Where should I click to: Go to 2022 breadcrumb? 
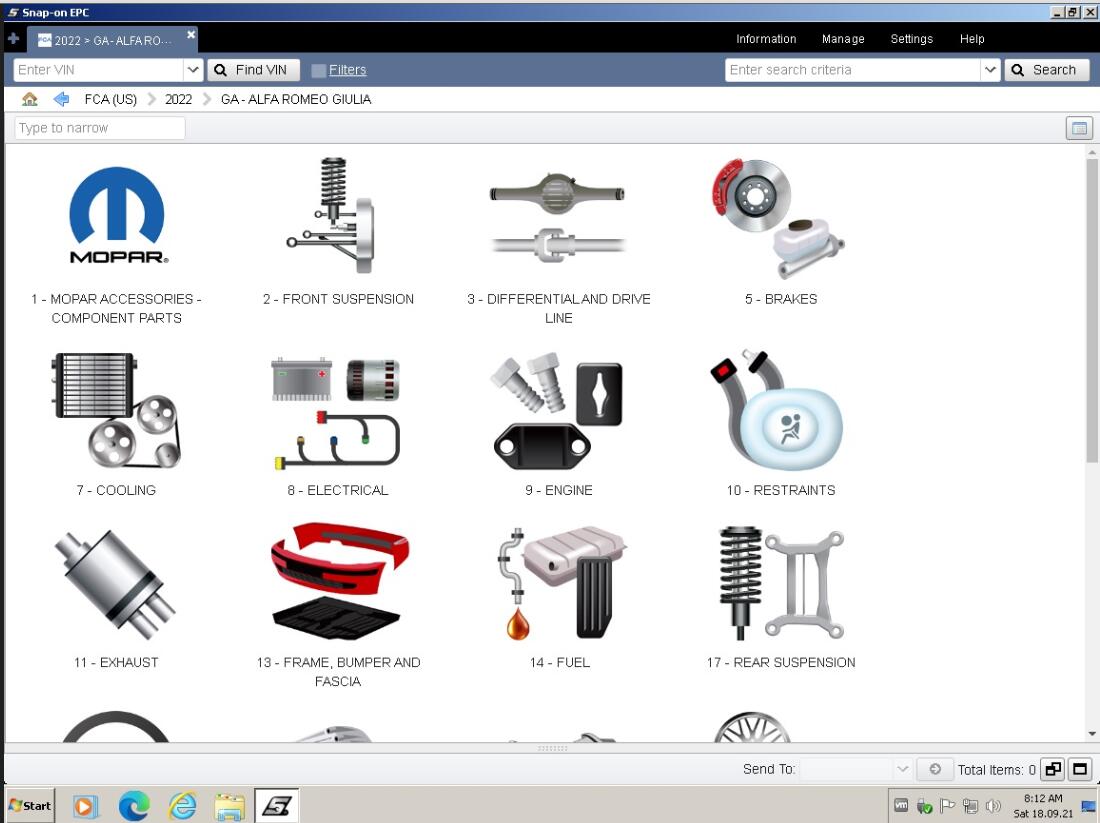tap(178, 99)
